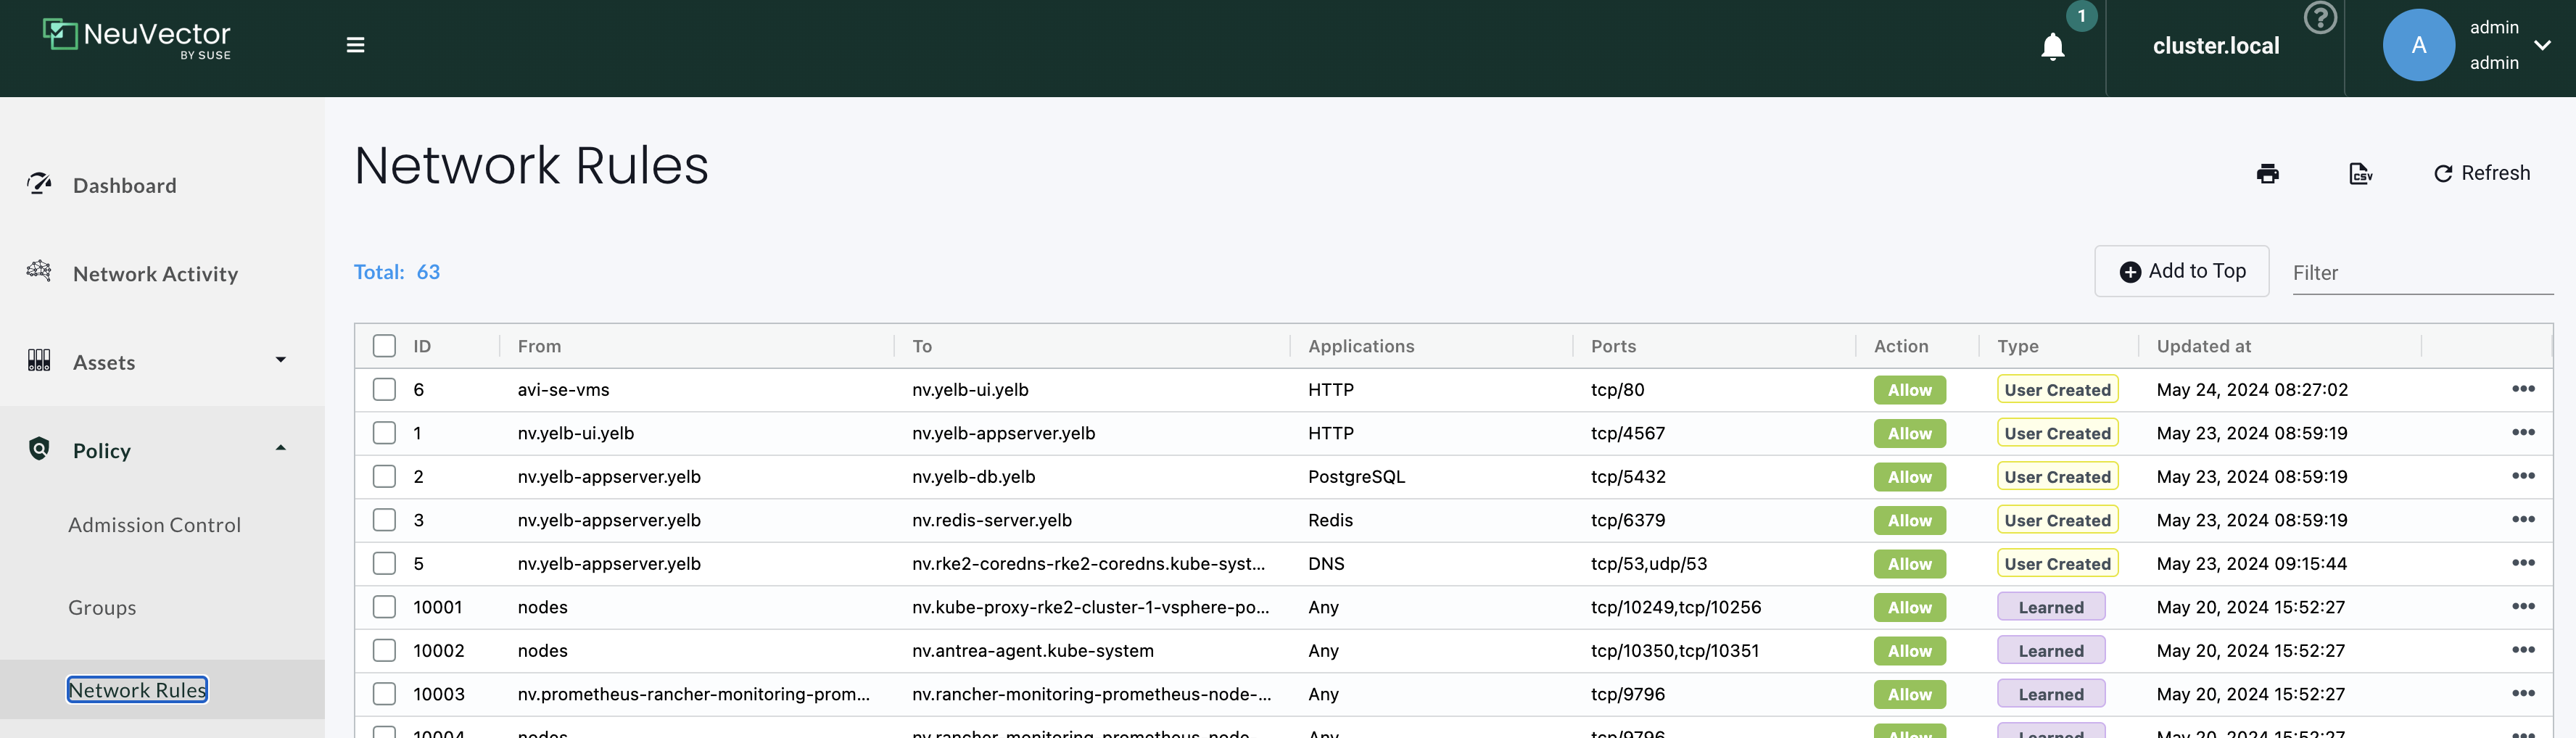Click Total: 63 count label
The height and width of the screenshot is (738, 2576).
(x=396, y=272)
